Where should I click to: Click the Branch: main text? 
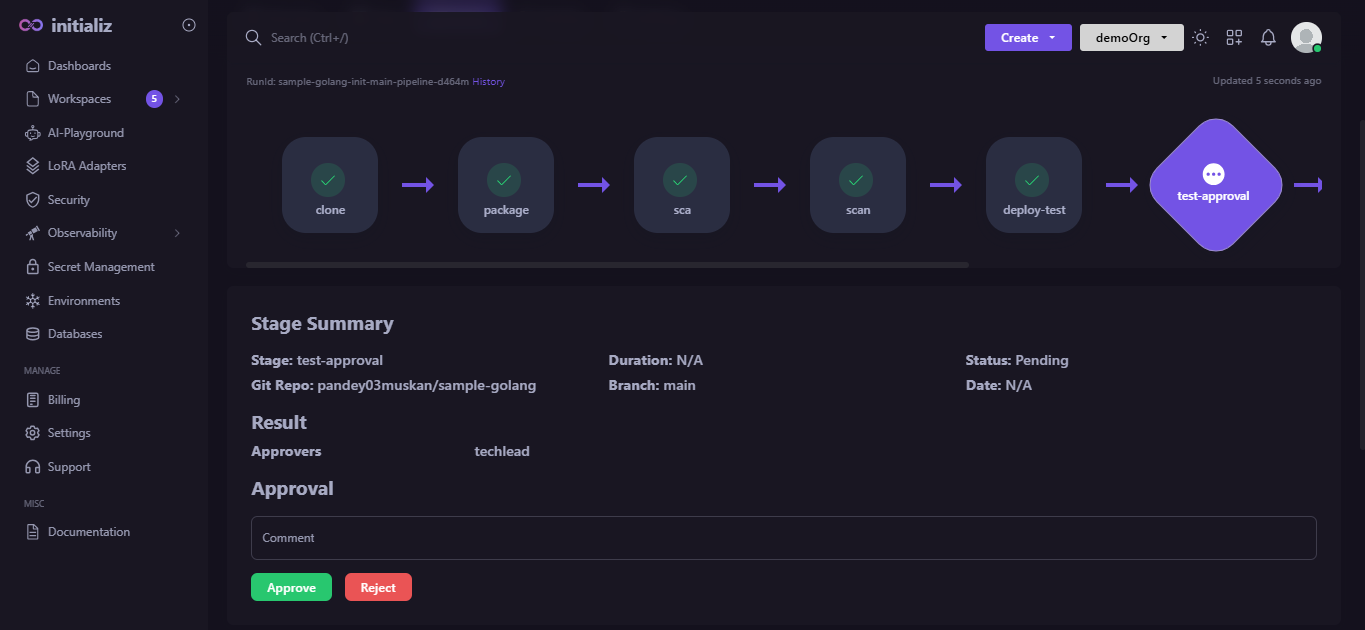coord(652,385)
